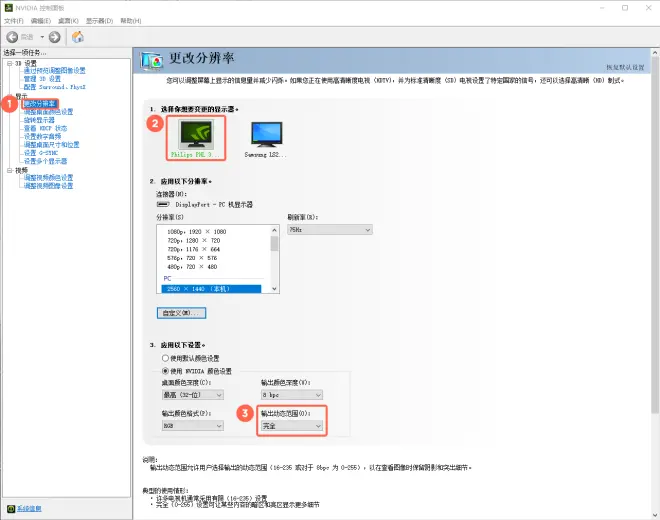The height and width of the screenshot is (520, 660).
Task: Select the Samsung monitor icon
Action: [266, 134]
